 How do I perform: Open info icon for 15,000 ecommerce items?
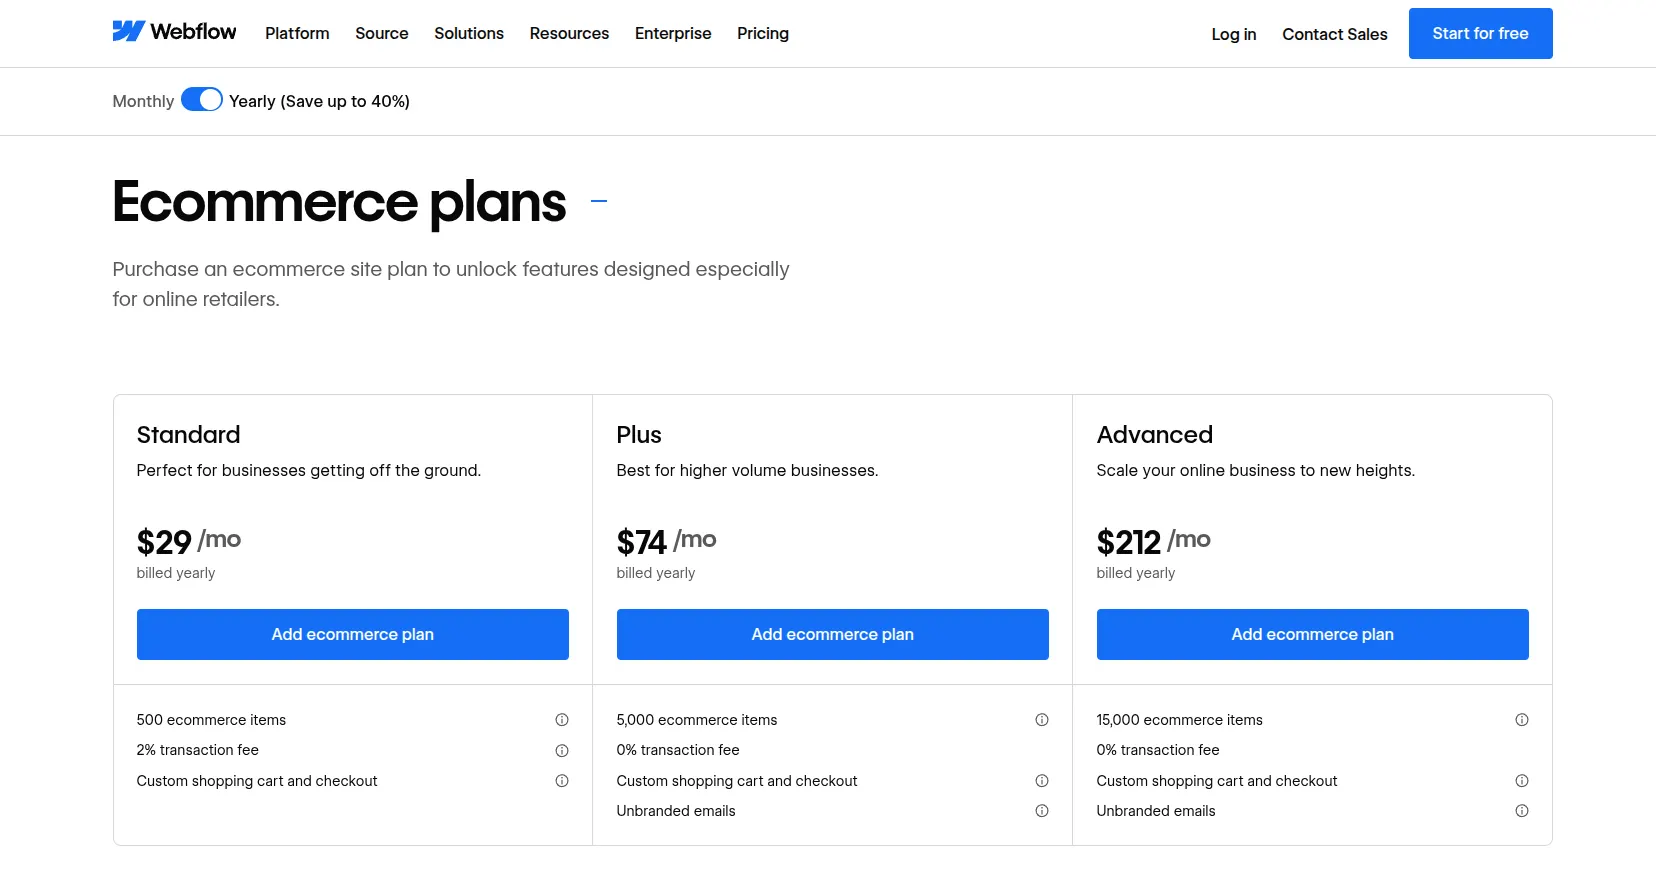click(x=1522, y=720)
